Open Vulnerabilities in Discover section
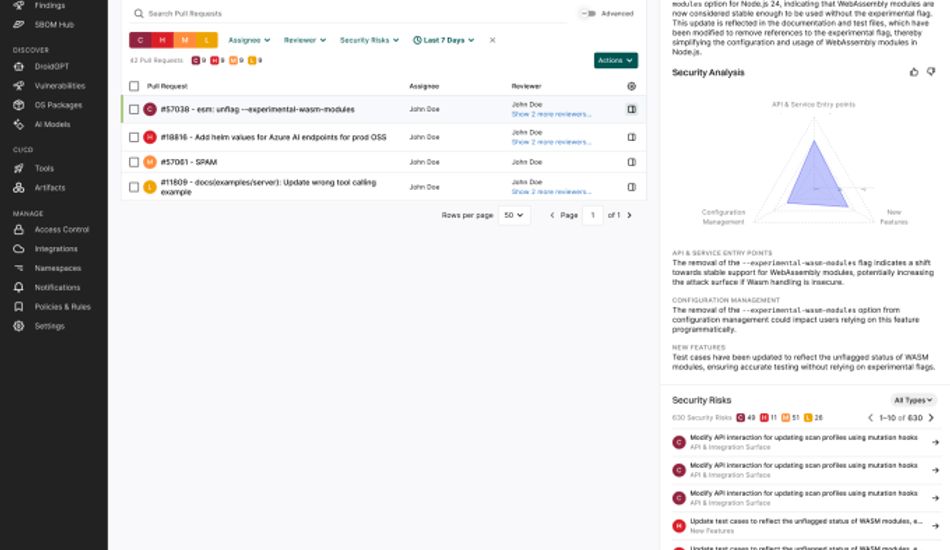This screenshot has width=950, height=550. click(x=60, y=85)
